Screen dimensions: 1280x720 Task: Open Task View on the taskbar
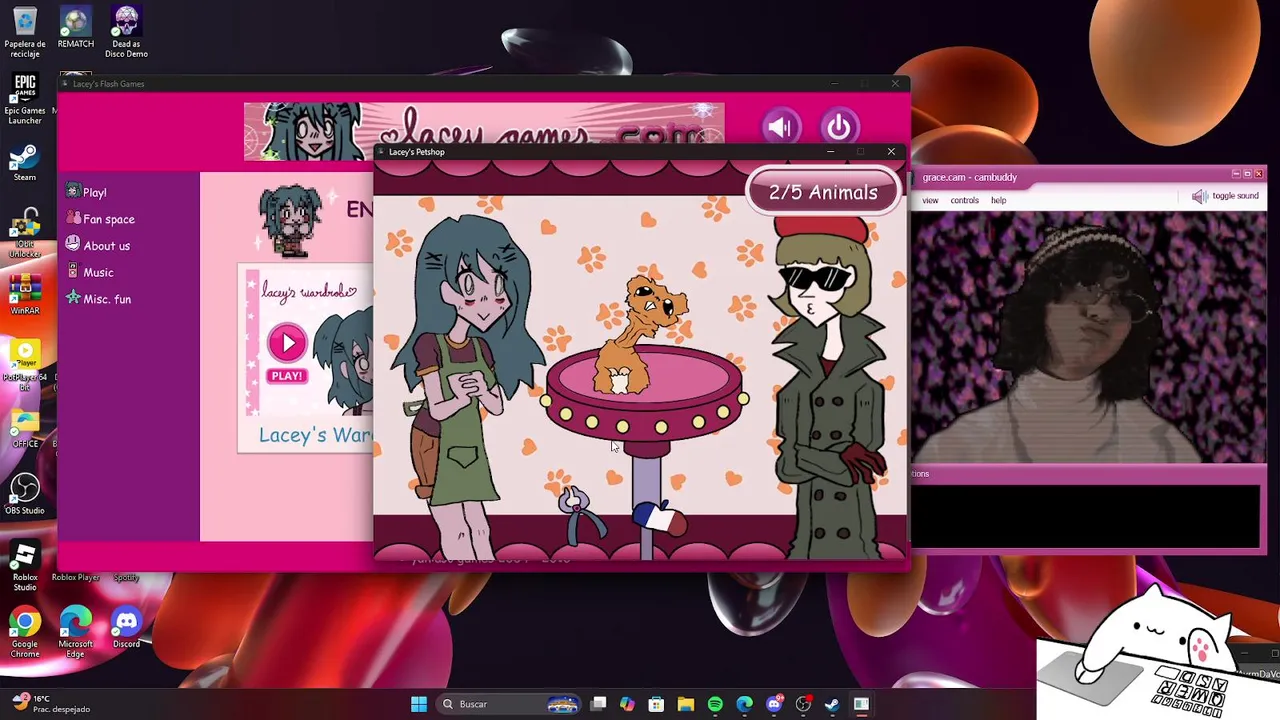tap(598, 704)
